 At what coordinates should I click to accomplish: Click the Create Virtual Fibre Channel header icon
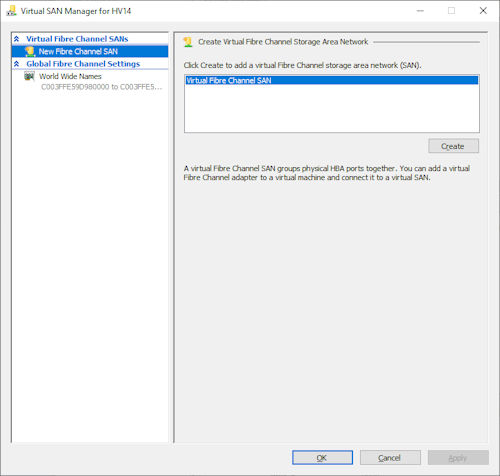point(188,42)
